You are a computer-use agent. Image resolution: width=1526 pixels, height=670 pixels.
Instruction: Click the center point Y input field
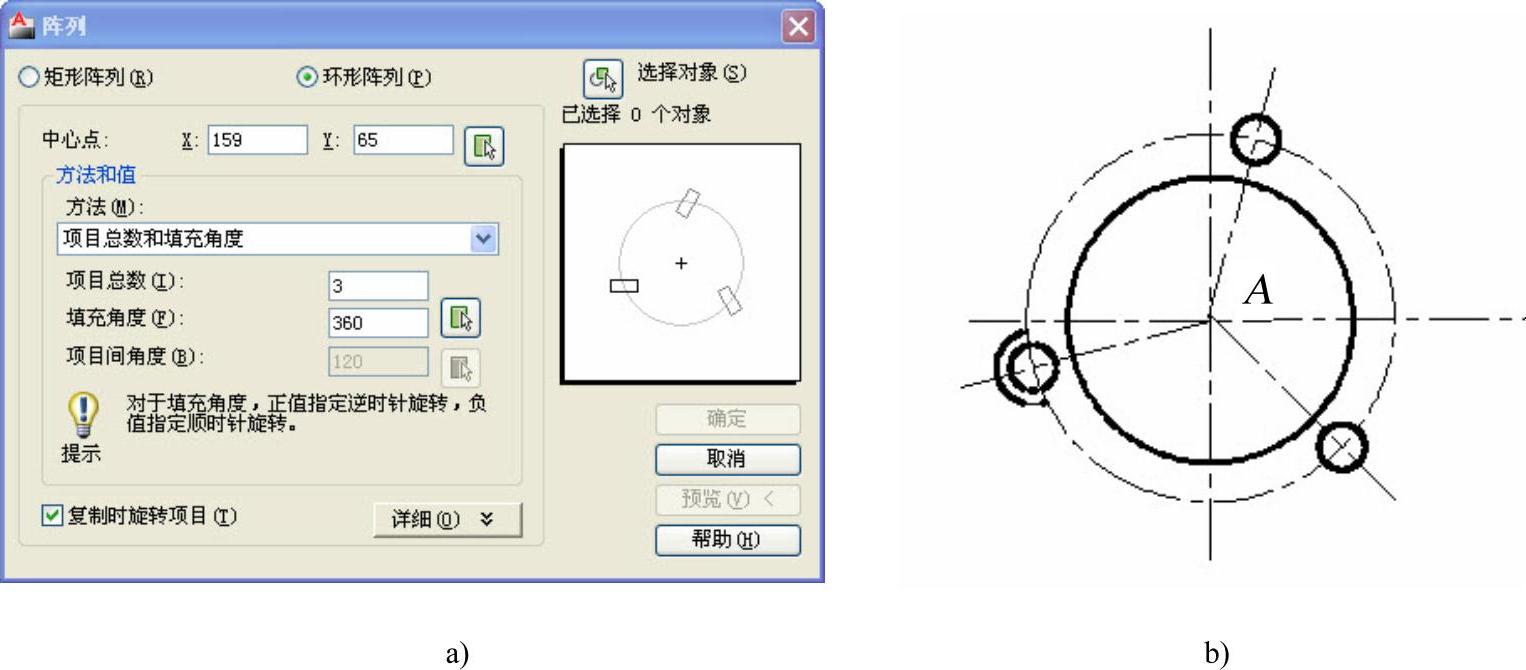coord(404,140)
